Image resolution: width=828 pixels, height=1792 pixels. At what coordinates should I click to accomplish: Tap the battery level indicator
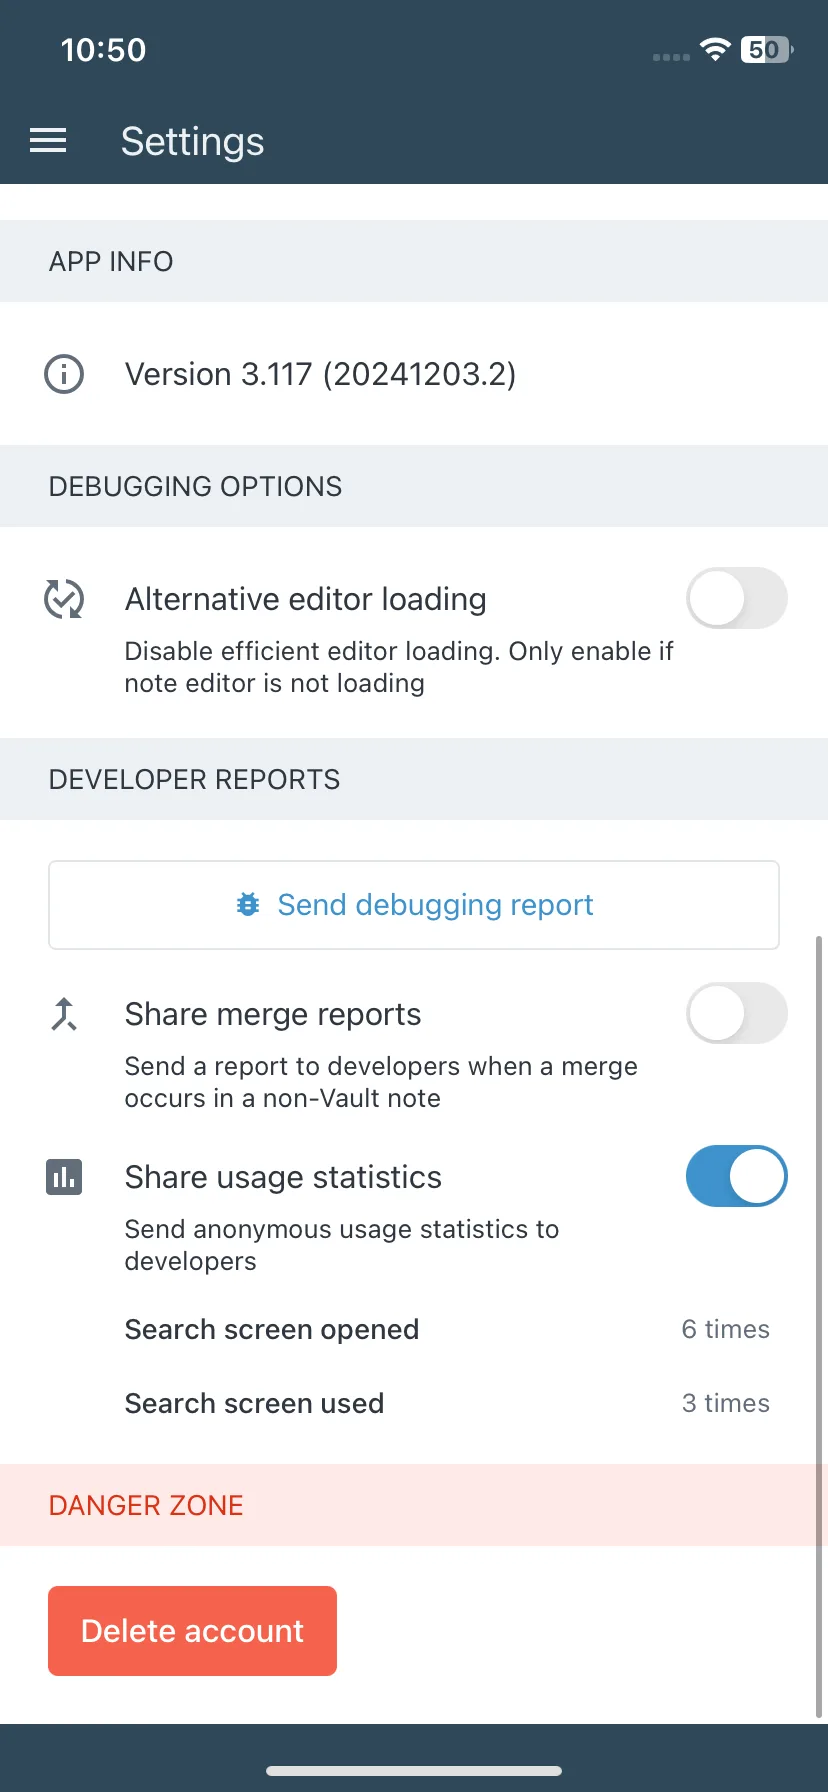click(766, 49)
